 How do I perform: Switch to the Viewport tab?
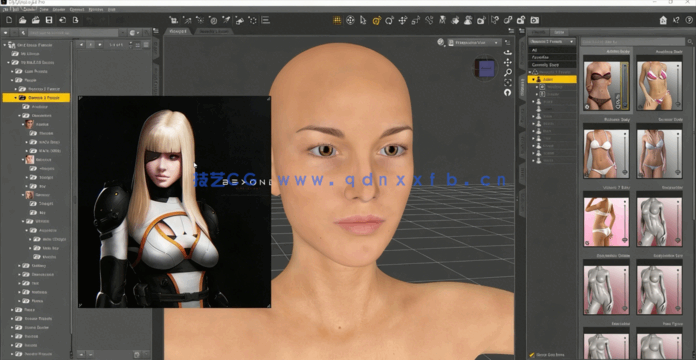(x=178, y=32)
